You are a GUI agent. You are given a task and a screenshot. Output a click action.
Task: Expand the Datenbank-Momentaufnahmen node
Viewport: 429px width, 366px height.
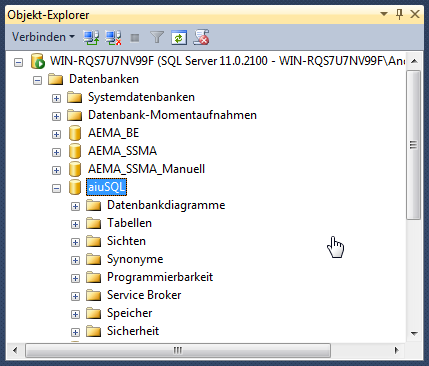tap(56, 116)
